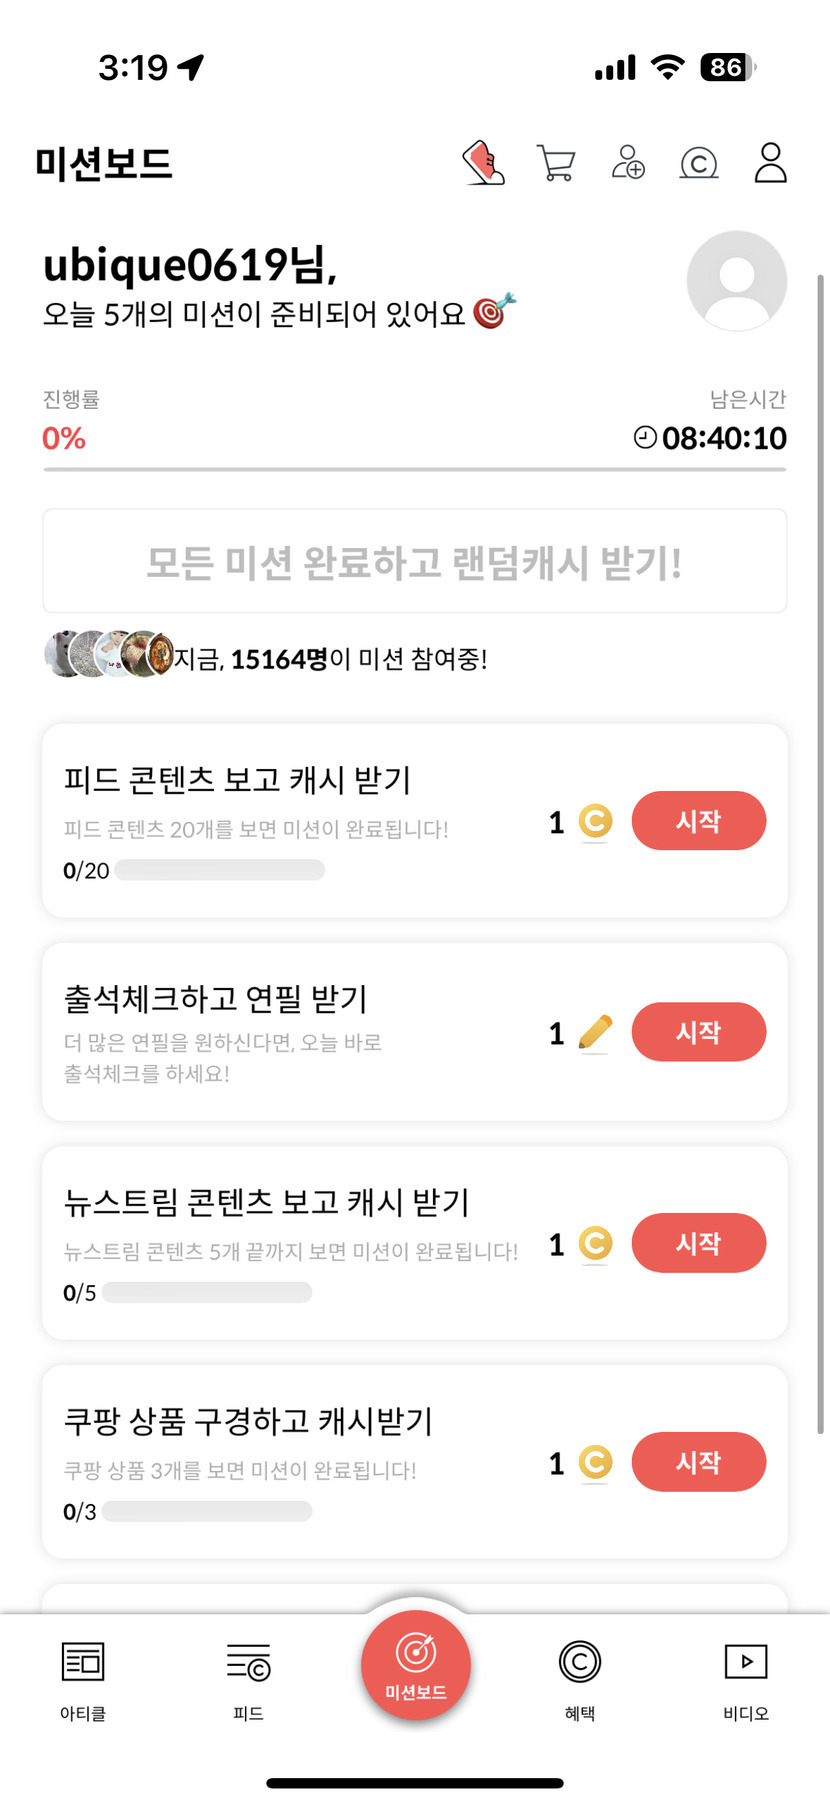This screenshot has width=830, height=1805.
Task: Open the my profile person icon
Action: tap(770, 163)
